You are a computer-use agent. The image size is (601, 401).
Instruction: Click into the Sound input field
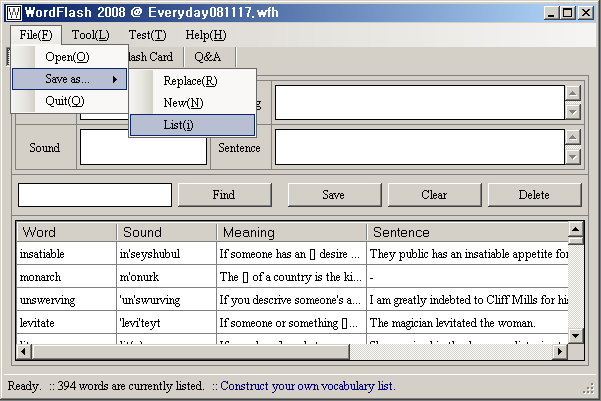point(143,147)
